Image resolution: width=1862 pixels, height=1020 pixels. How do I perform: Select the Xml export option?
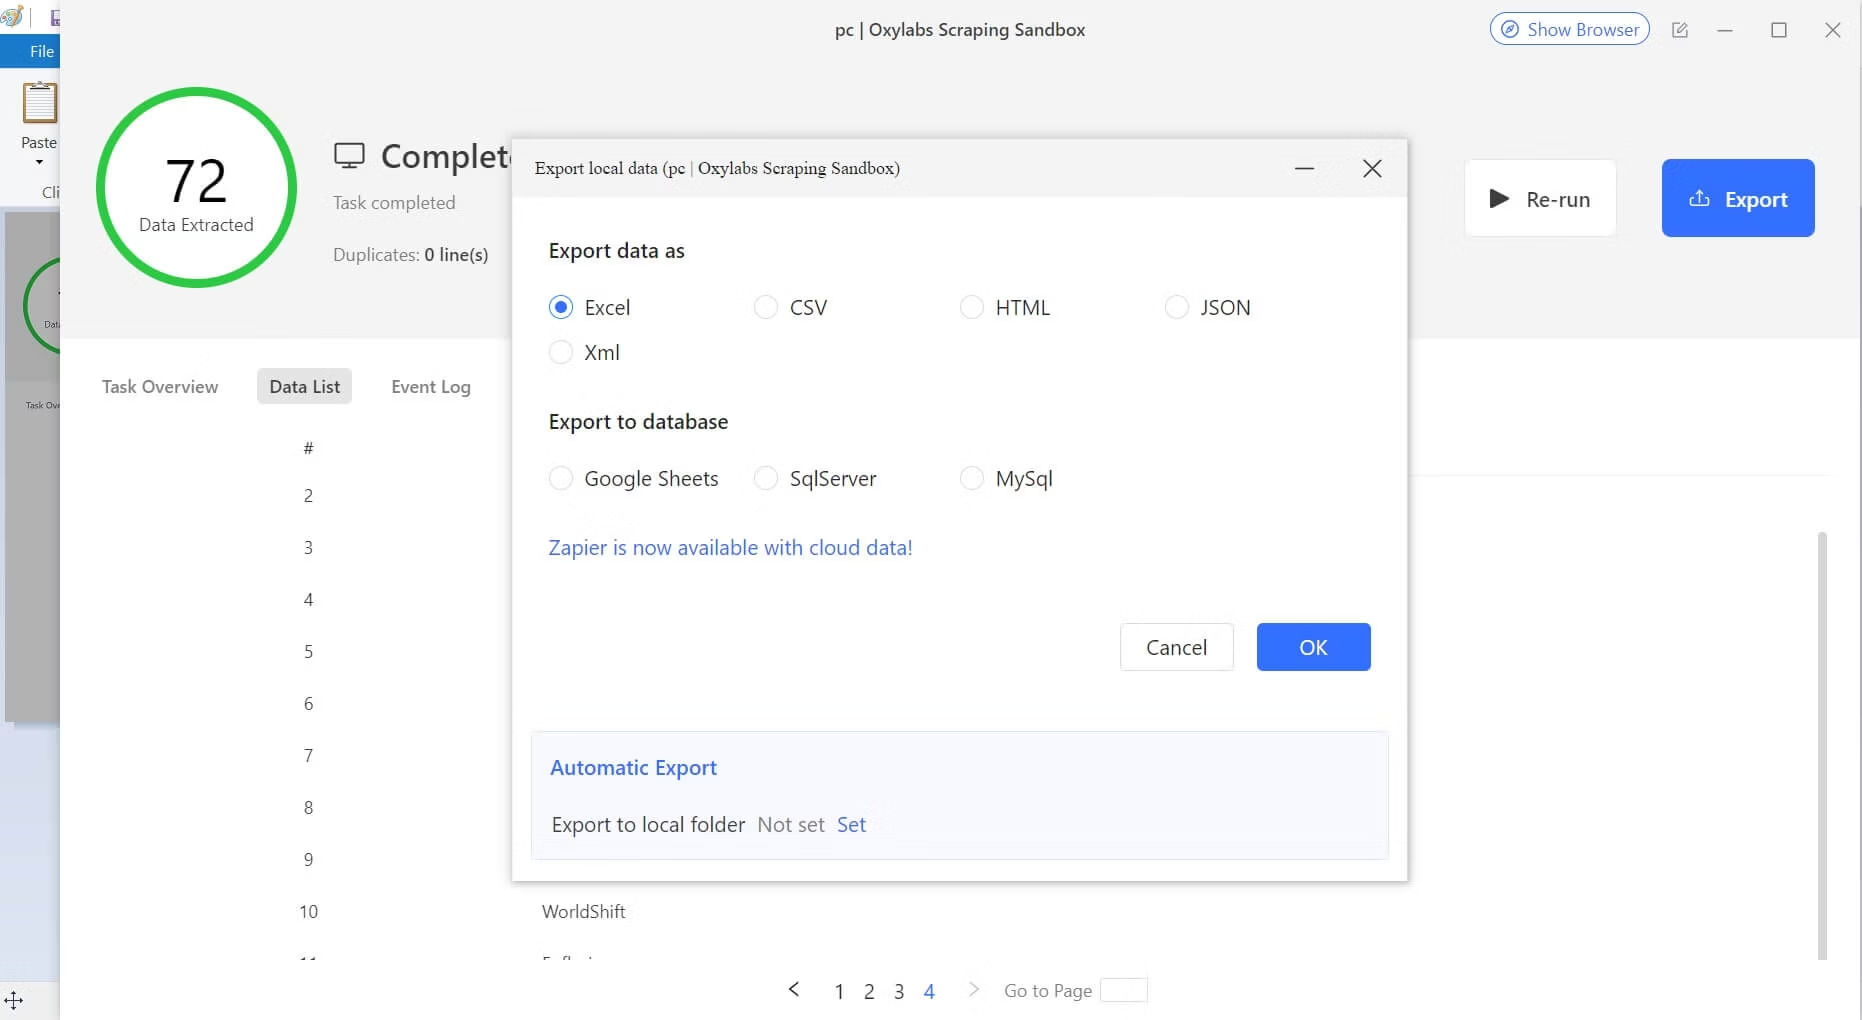click(561, 353)
